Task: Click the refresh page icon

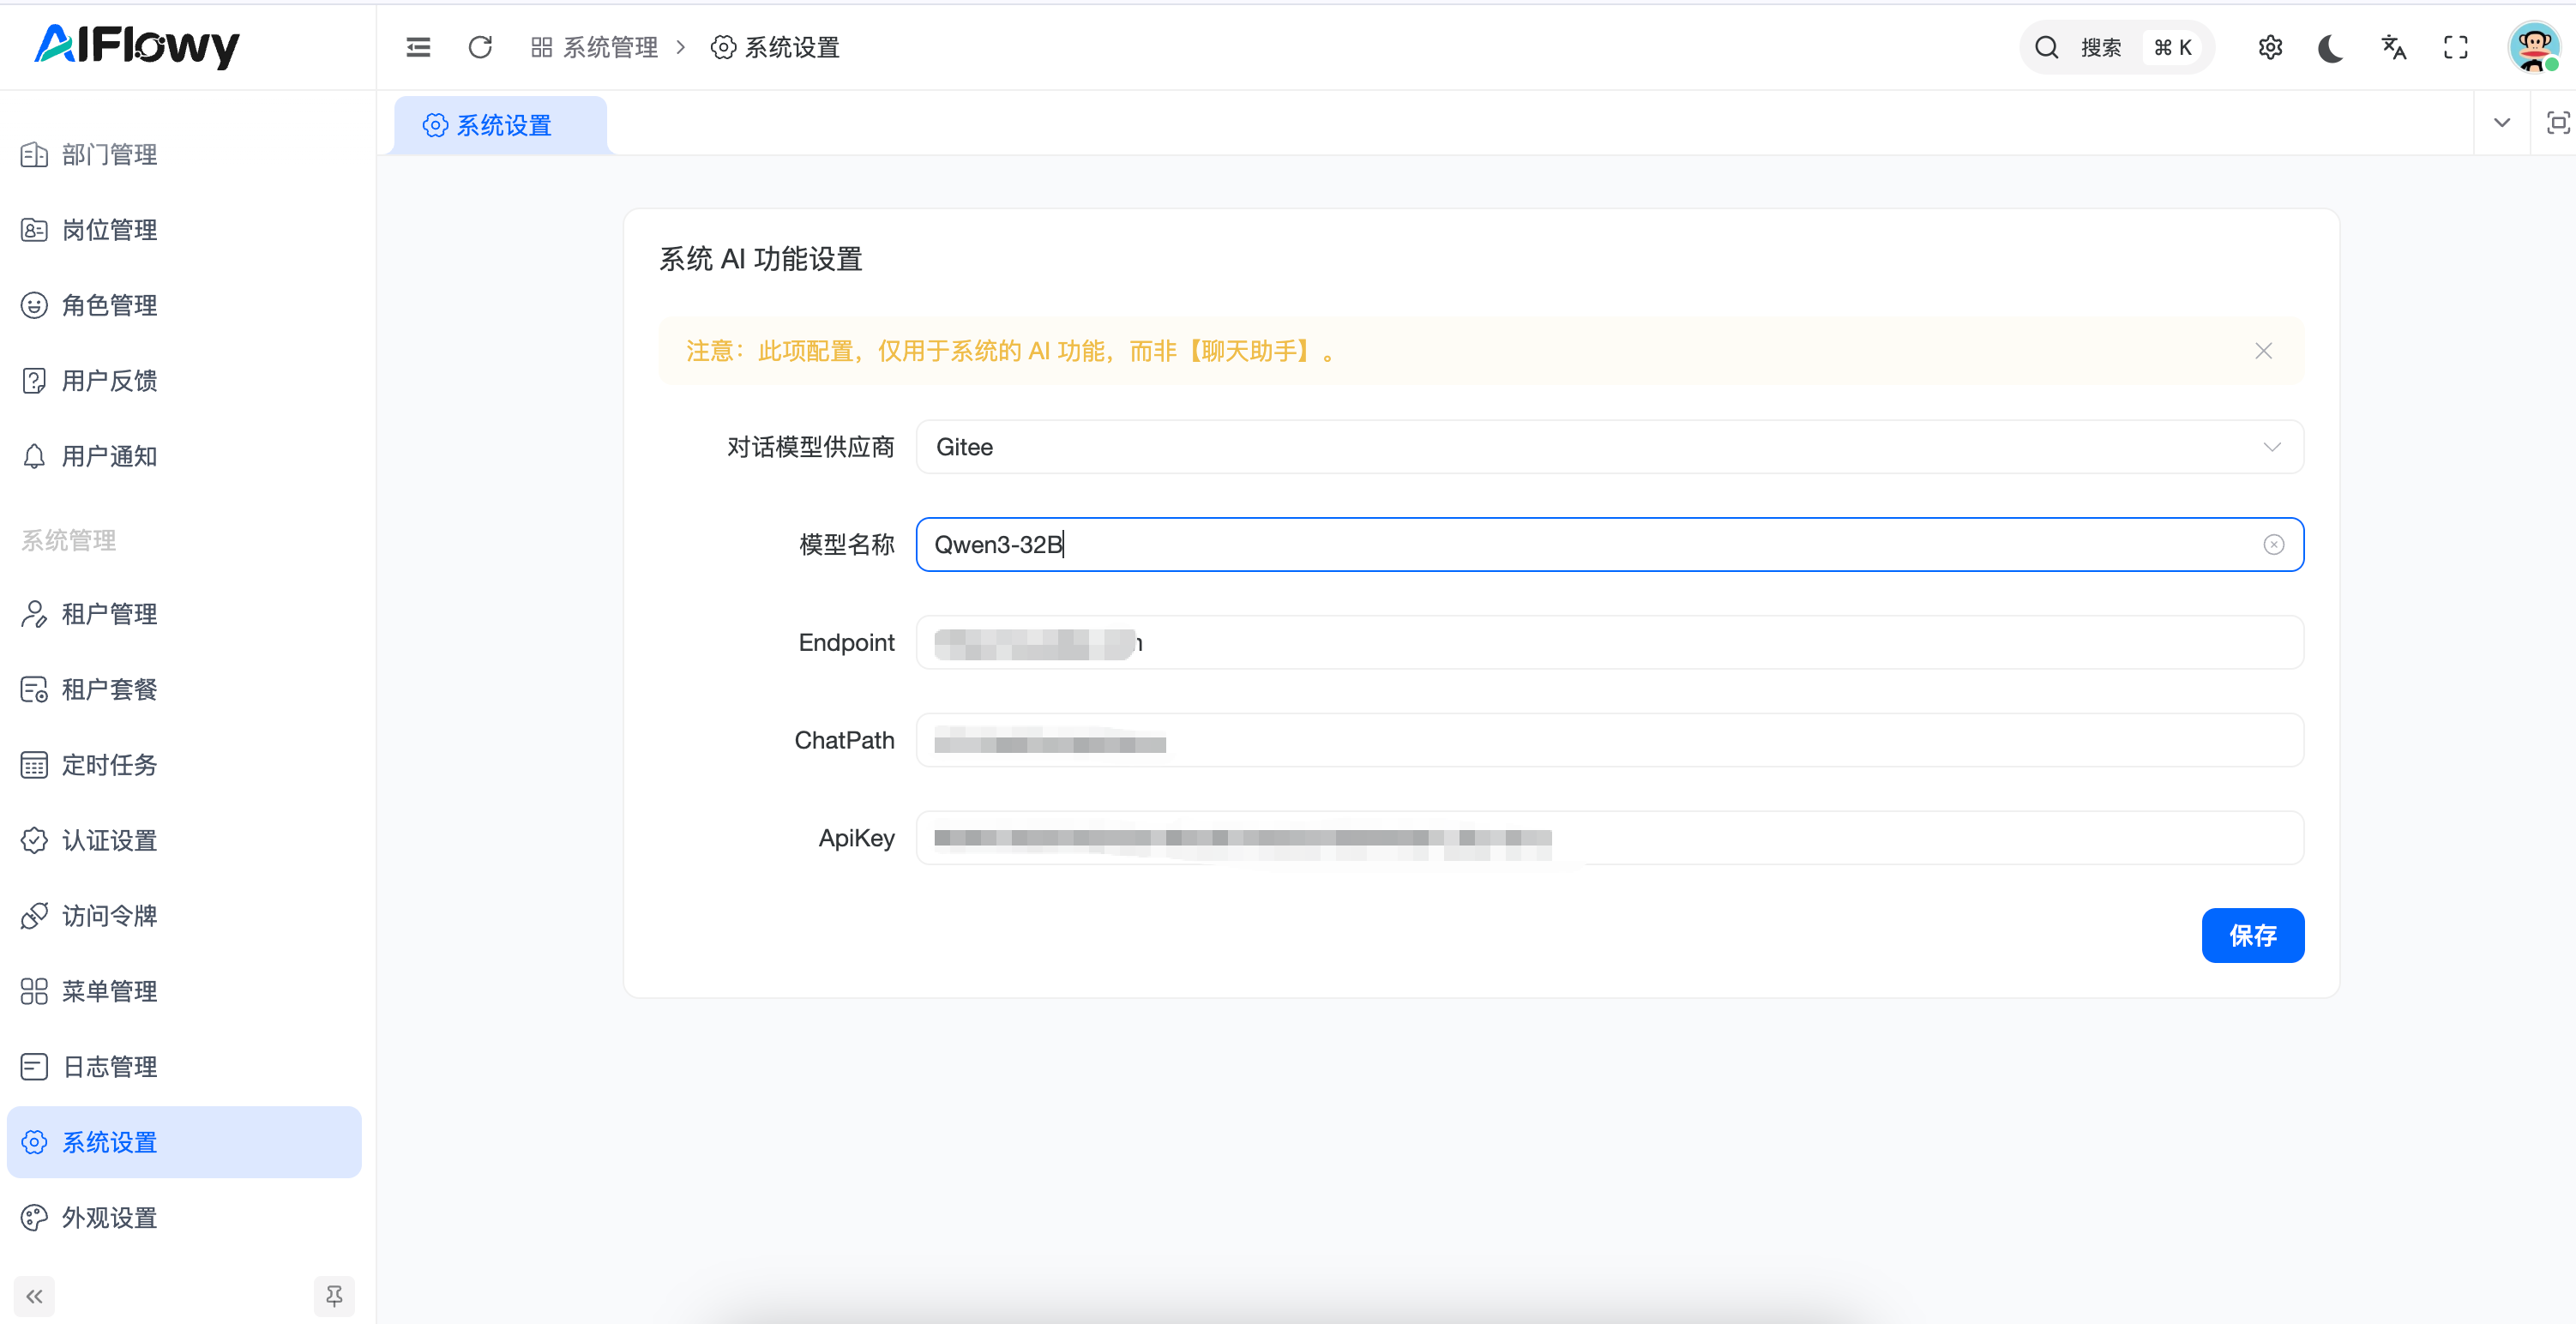Action: pos(480,47)
